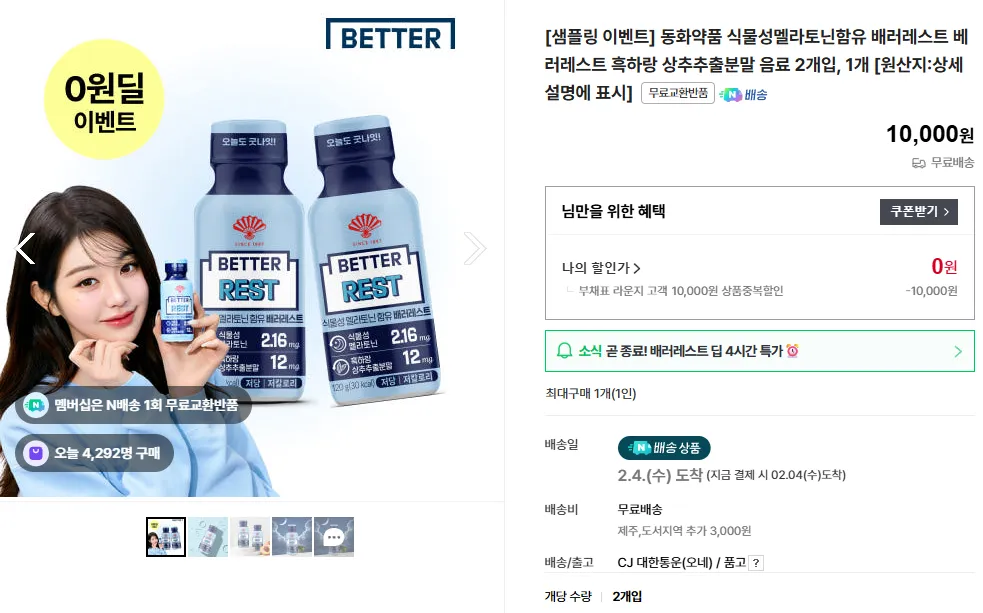Click the 무료교환반품 badge
The image size is (983, 613).
pyautogui.click(x=678, y=93)
